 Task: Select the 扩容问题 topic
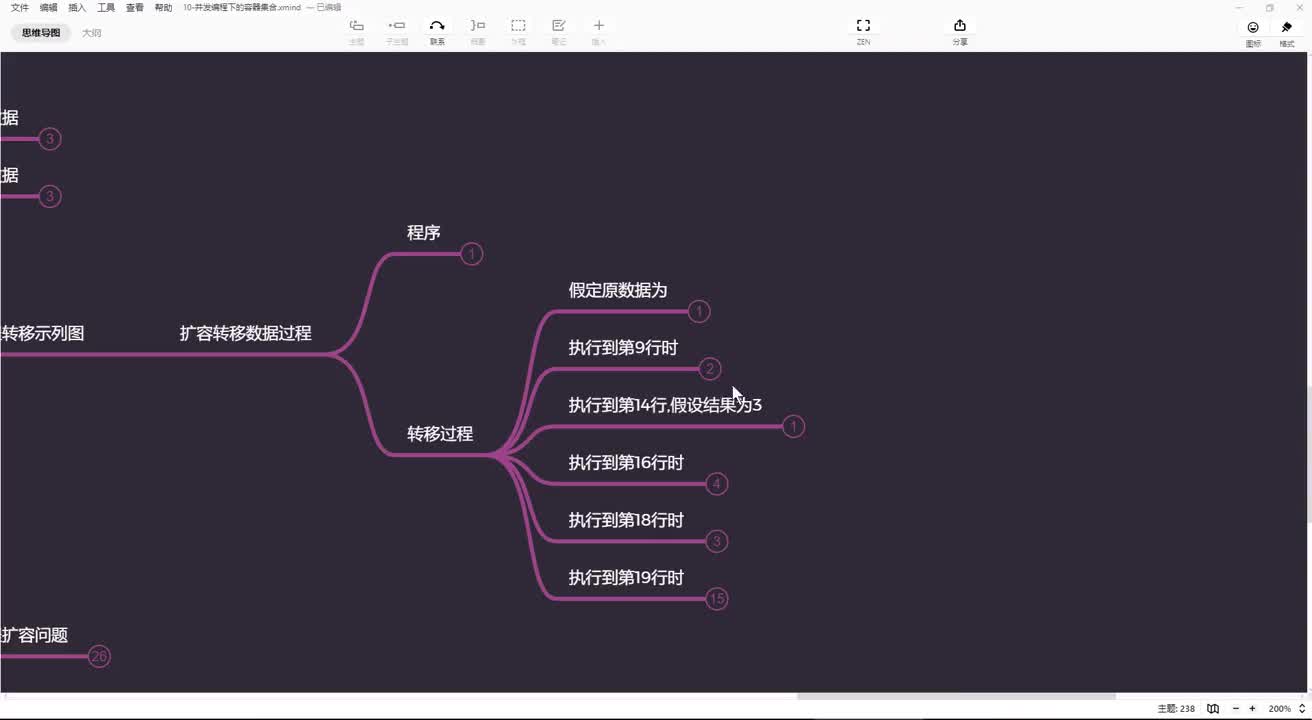(34, 635)
